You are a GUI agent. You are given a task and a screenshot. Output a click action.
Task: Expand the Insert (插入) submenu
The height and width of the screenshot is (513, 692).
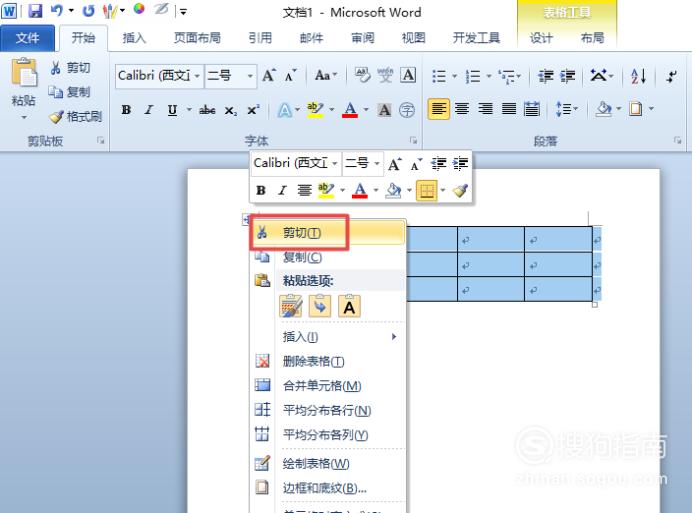(x=327, y=337)
